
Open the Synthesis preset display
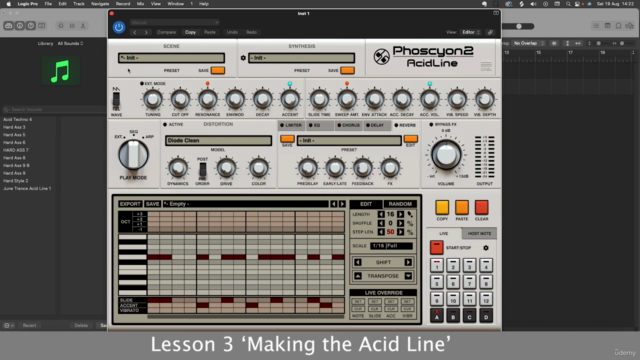pyautogui.click(x=302, y=58)
